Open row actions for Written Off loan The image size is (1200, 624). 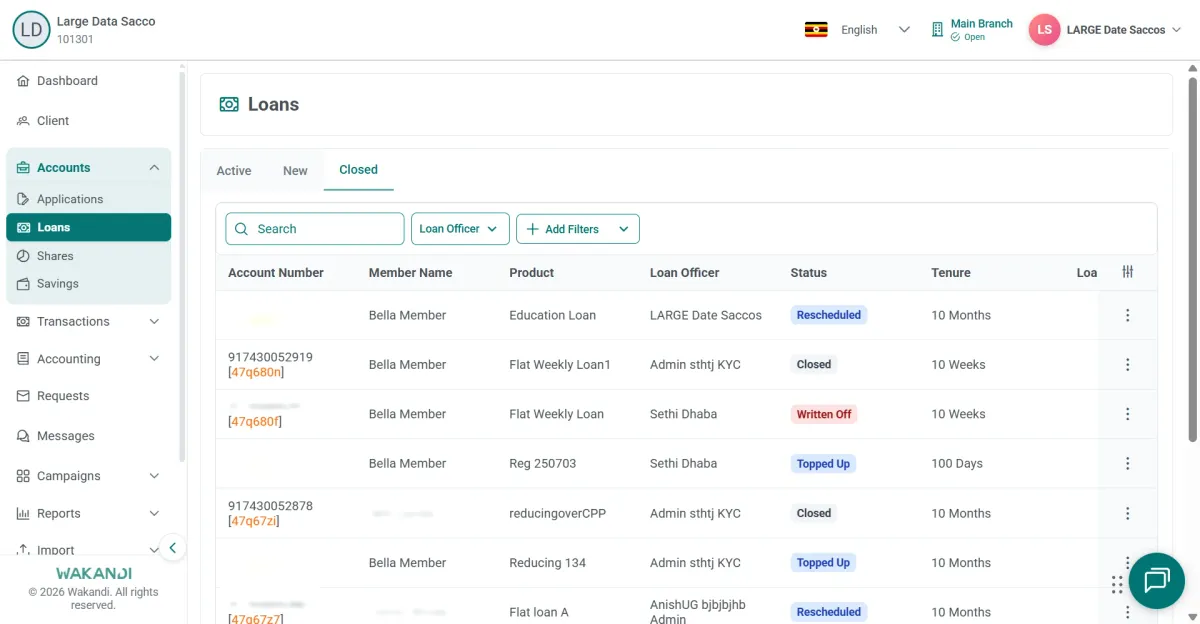pos(1128,414)
